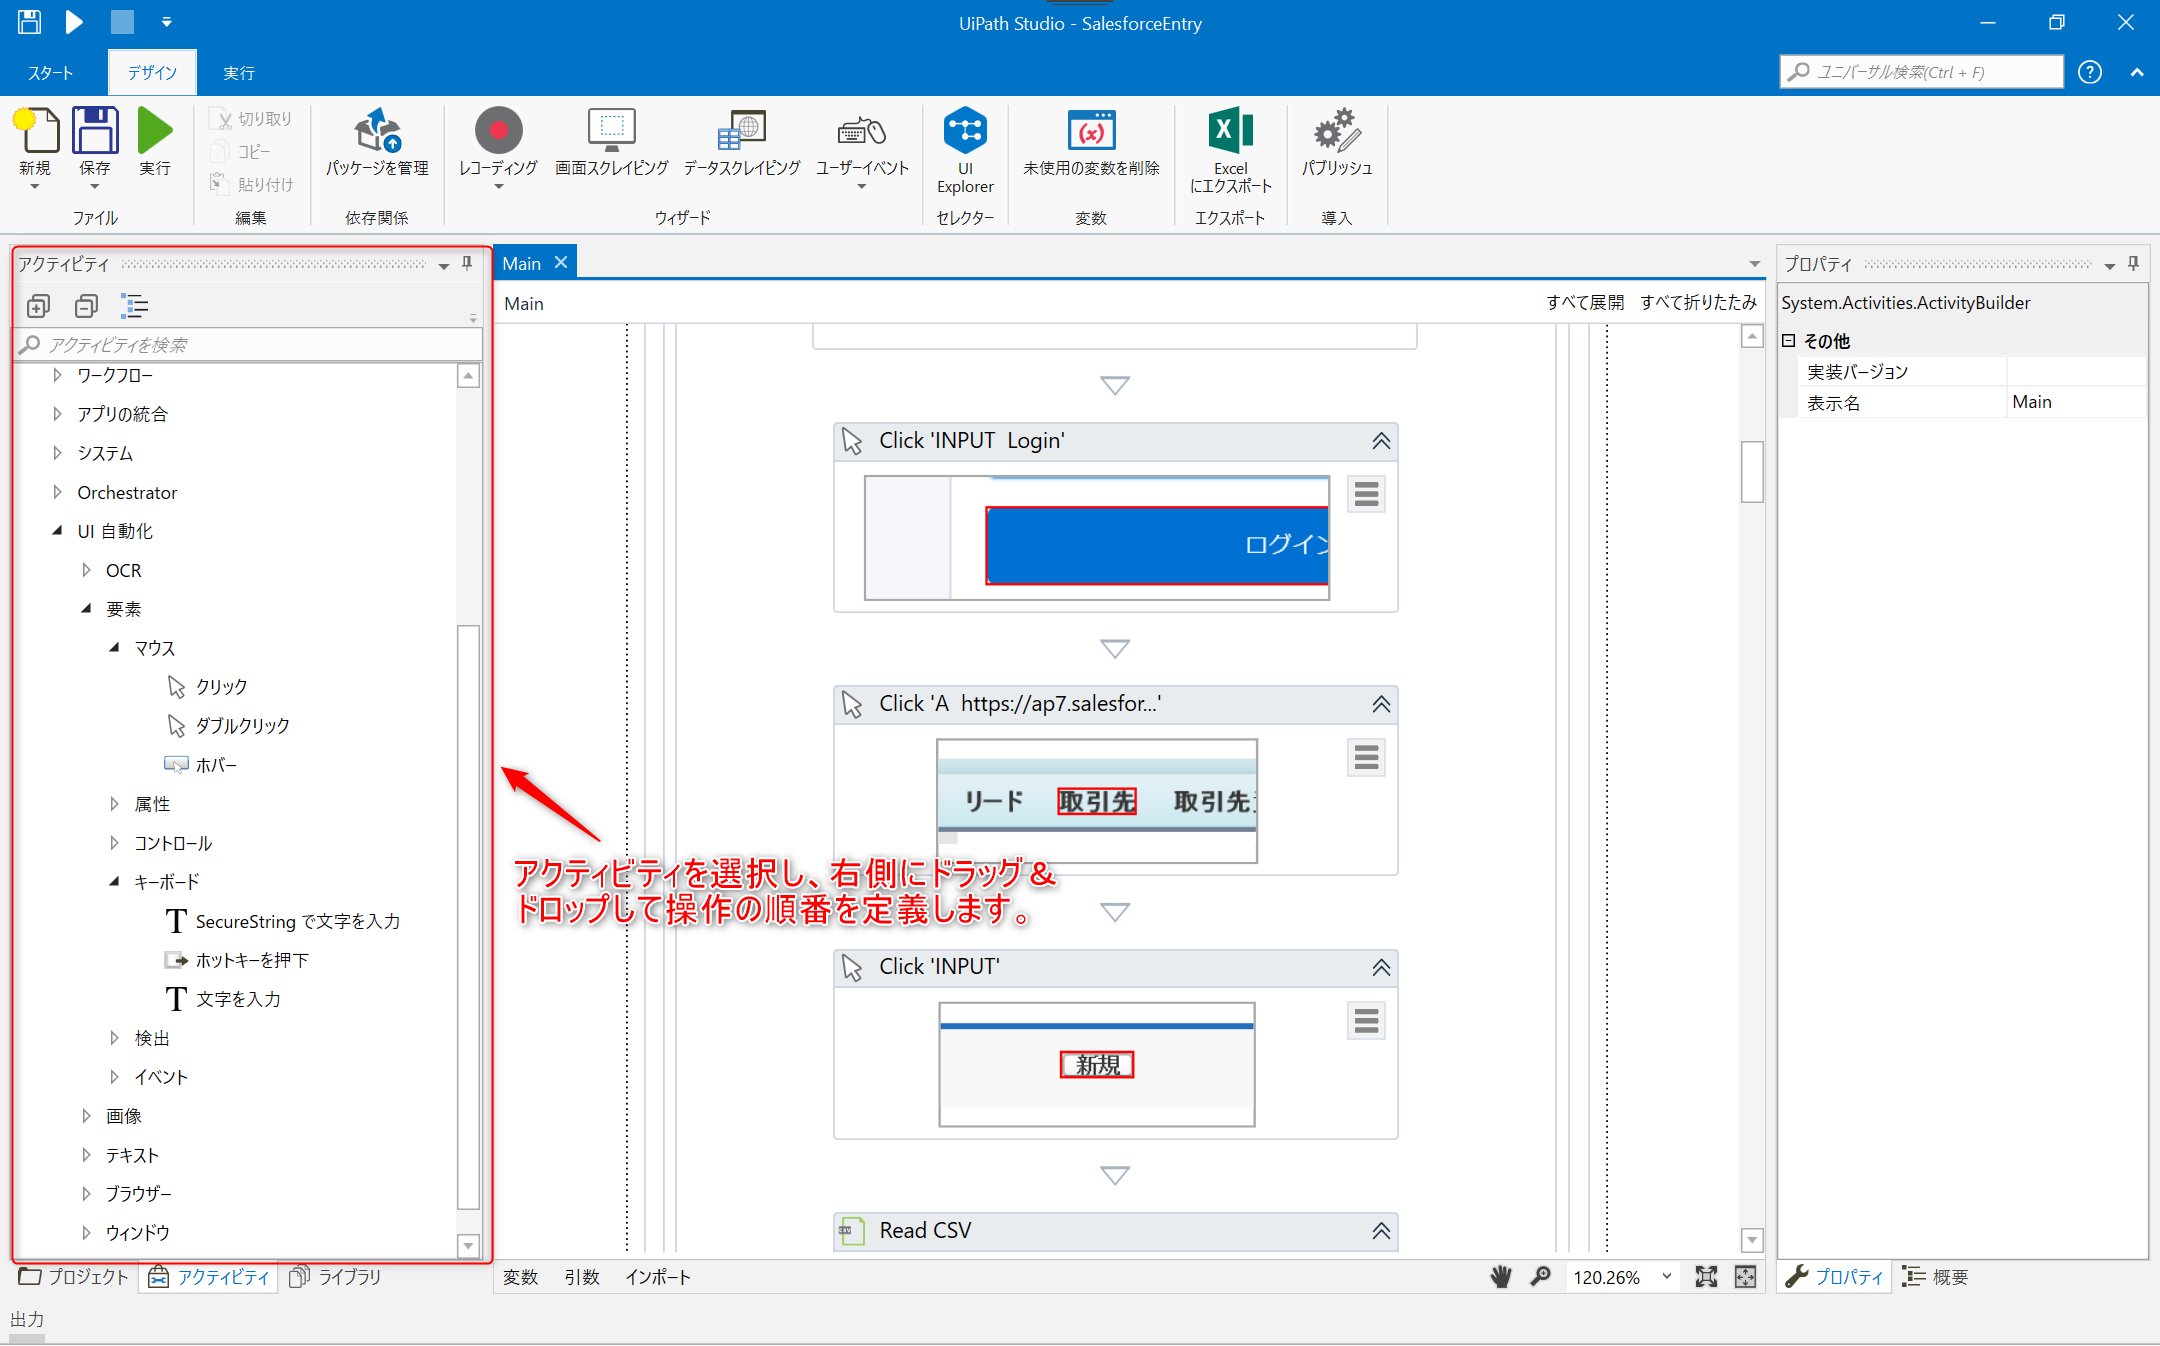Screen dimensions: 2160x1346
Task: Select SecureString で文字を入力 activity
Action: click(x=283, y=921)
